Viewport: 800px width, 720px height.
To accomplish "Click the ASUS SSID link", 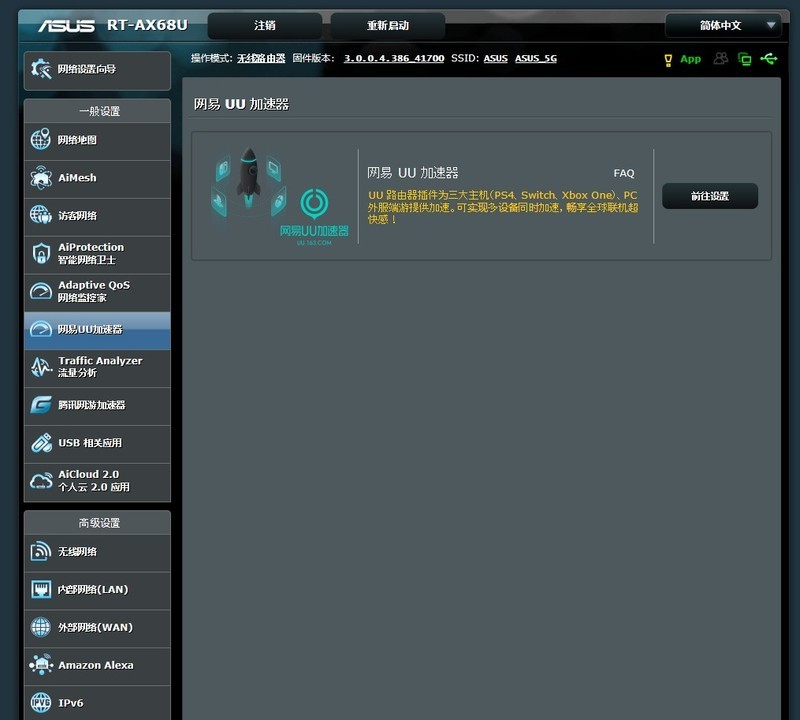I will pyautogui.click(x=495, y=58).
